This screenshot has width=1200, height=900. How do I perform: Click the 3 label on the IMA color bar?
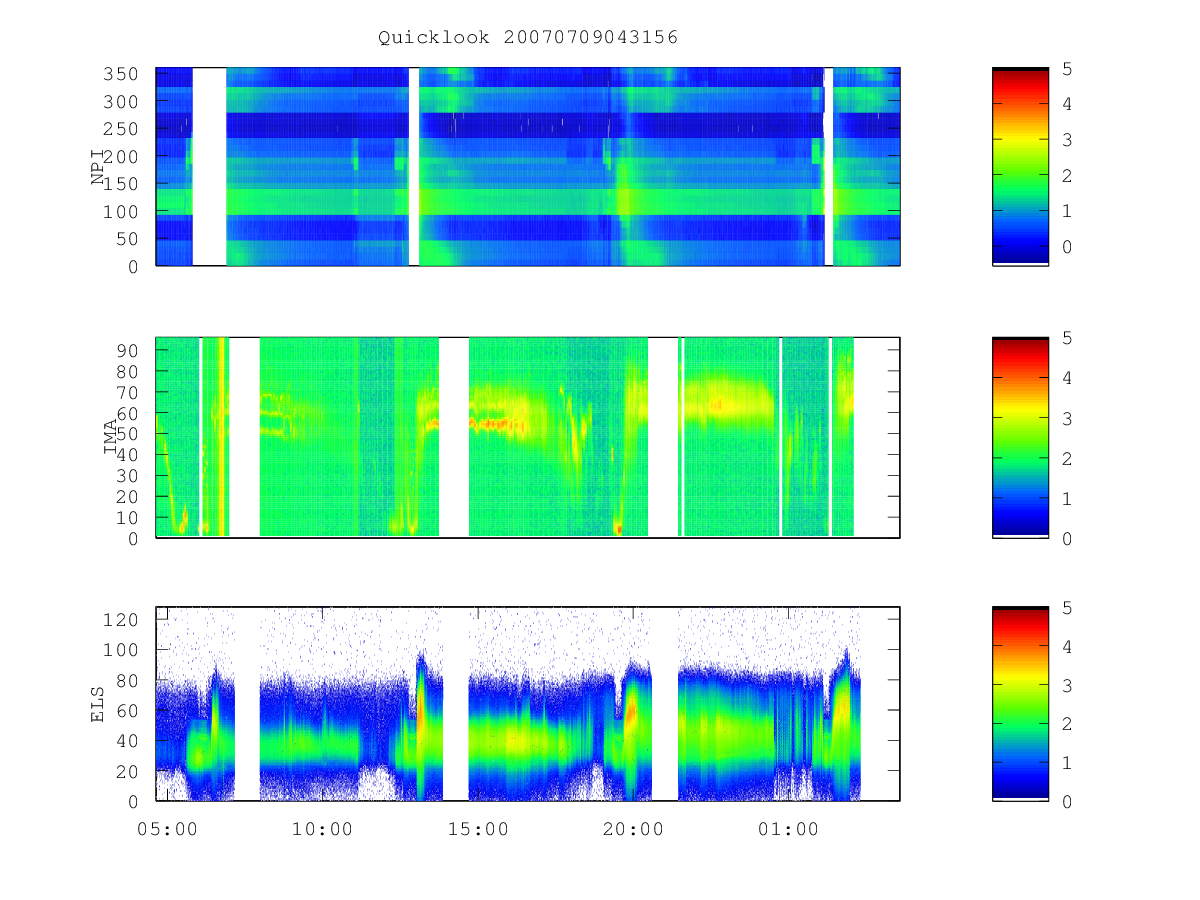tap(1068, 418)
